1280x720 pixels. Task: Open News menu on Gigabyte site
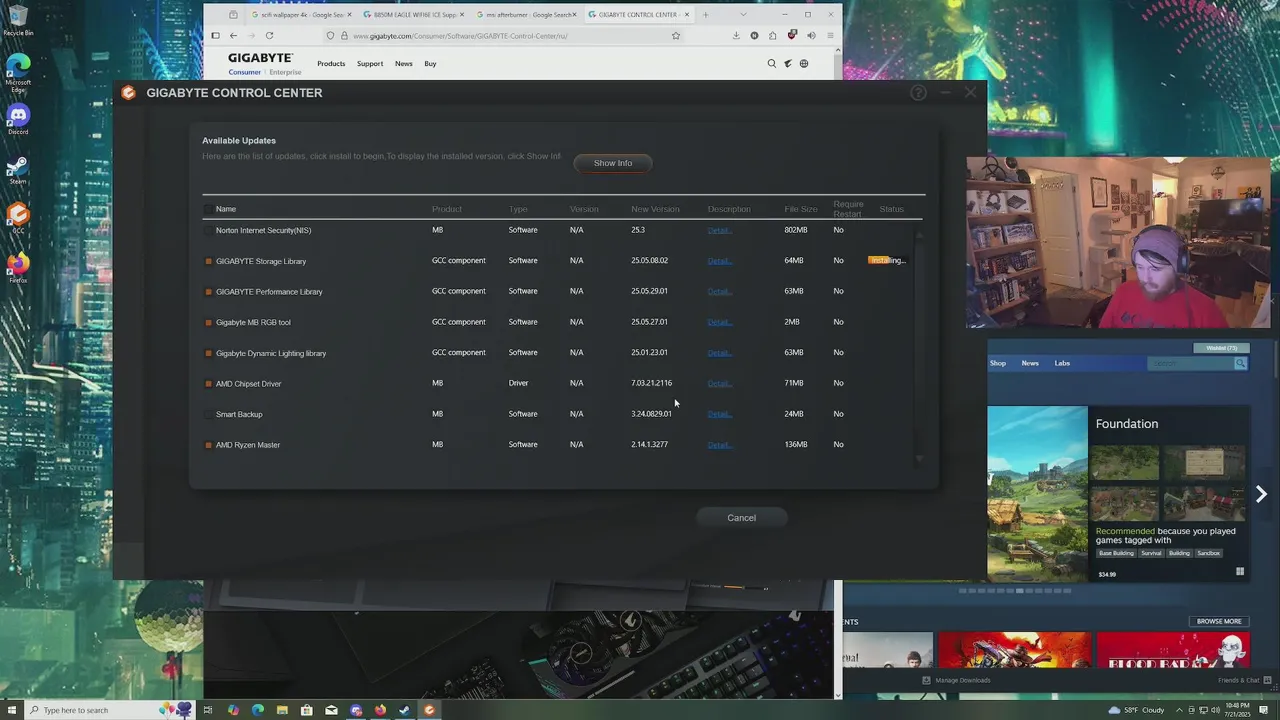[403, 64]
